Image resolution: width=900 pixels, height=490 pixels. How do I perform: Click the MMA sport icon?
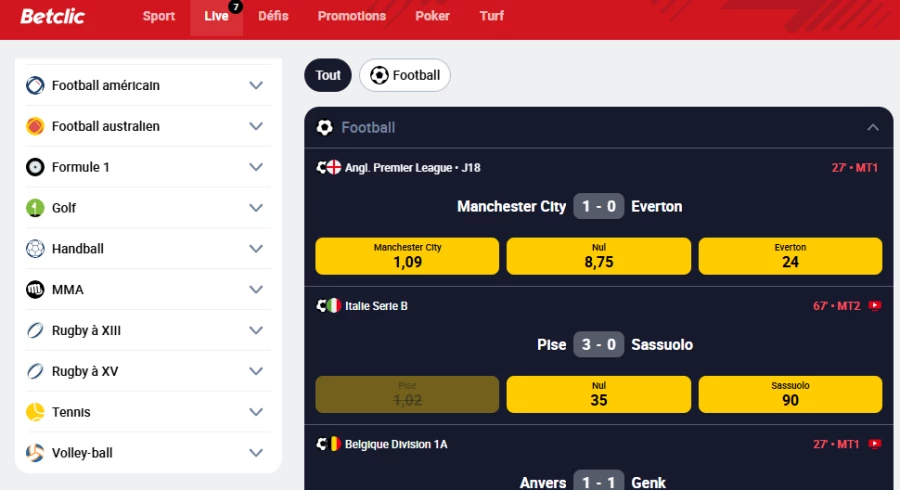(35, 290)
